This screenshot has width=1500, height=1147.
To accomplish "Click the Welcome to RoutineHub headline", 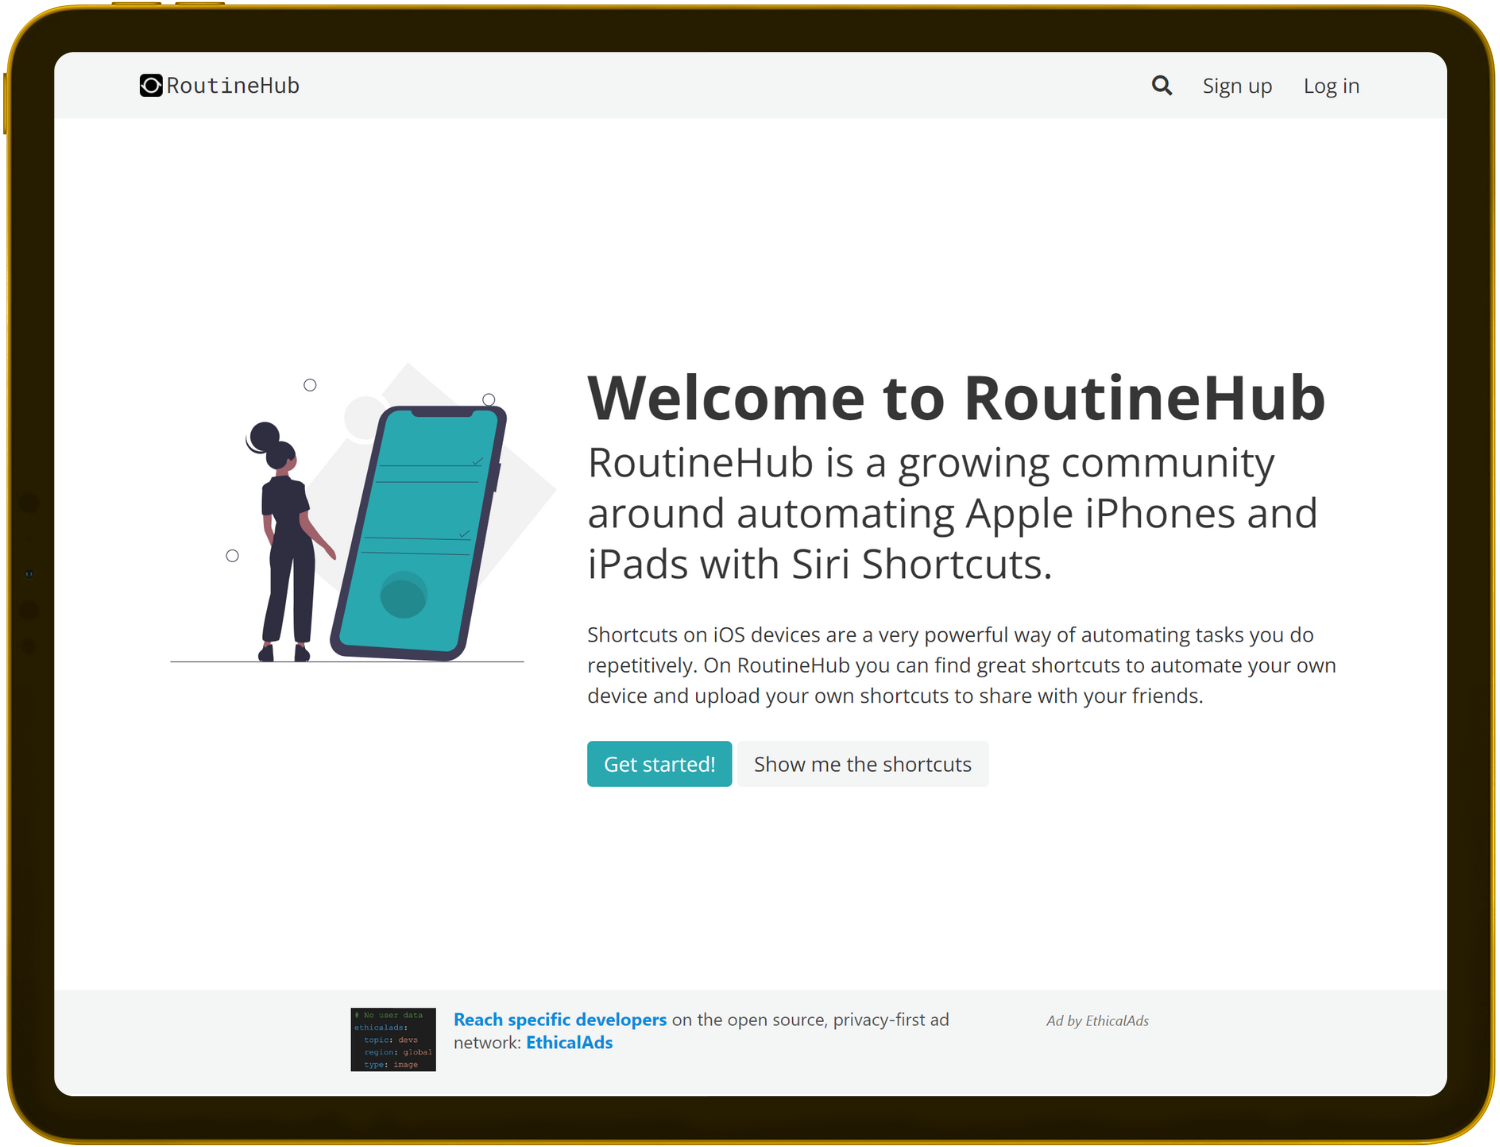I will [956, 397].
